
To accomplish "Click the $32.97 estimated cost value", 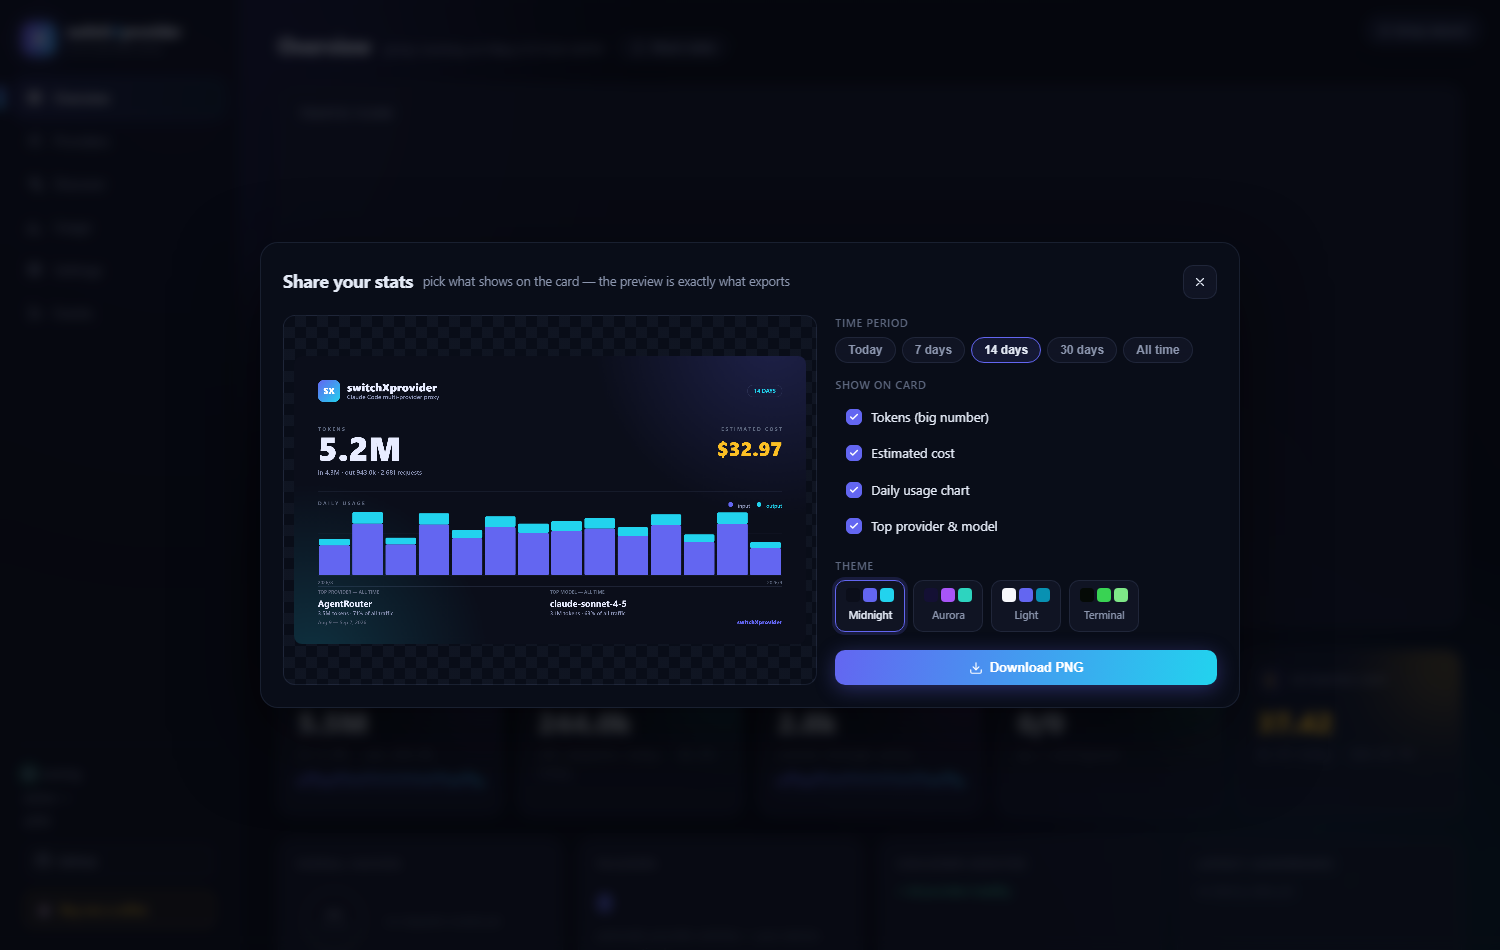I will pyautogui.click(x=749, y=449).
